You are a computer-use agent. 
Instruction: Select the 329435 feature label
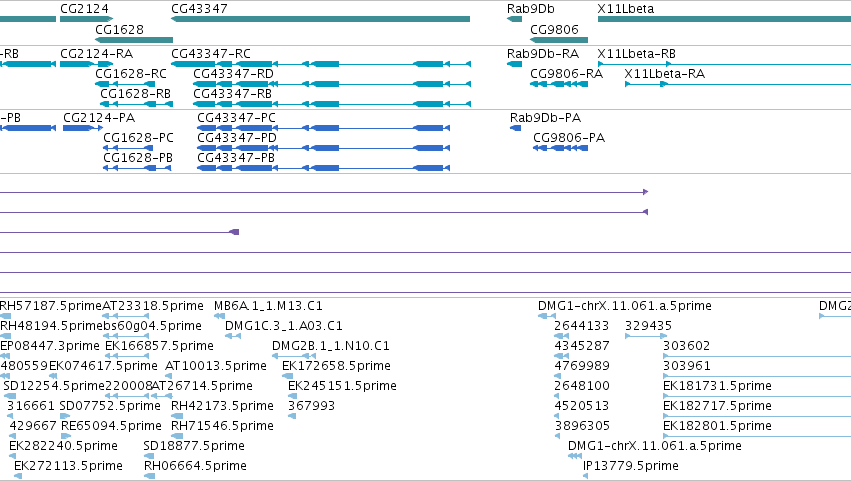(x=649, y=326)
